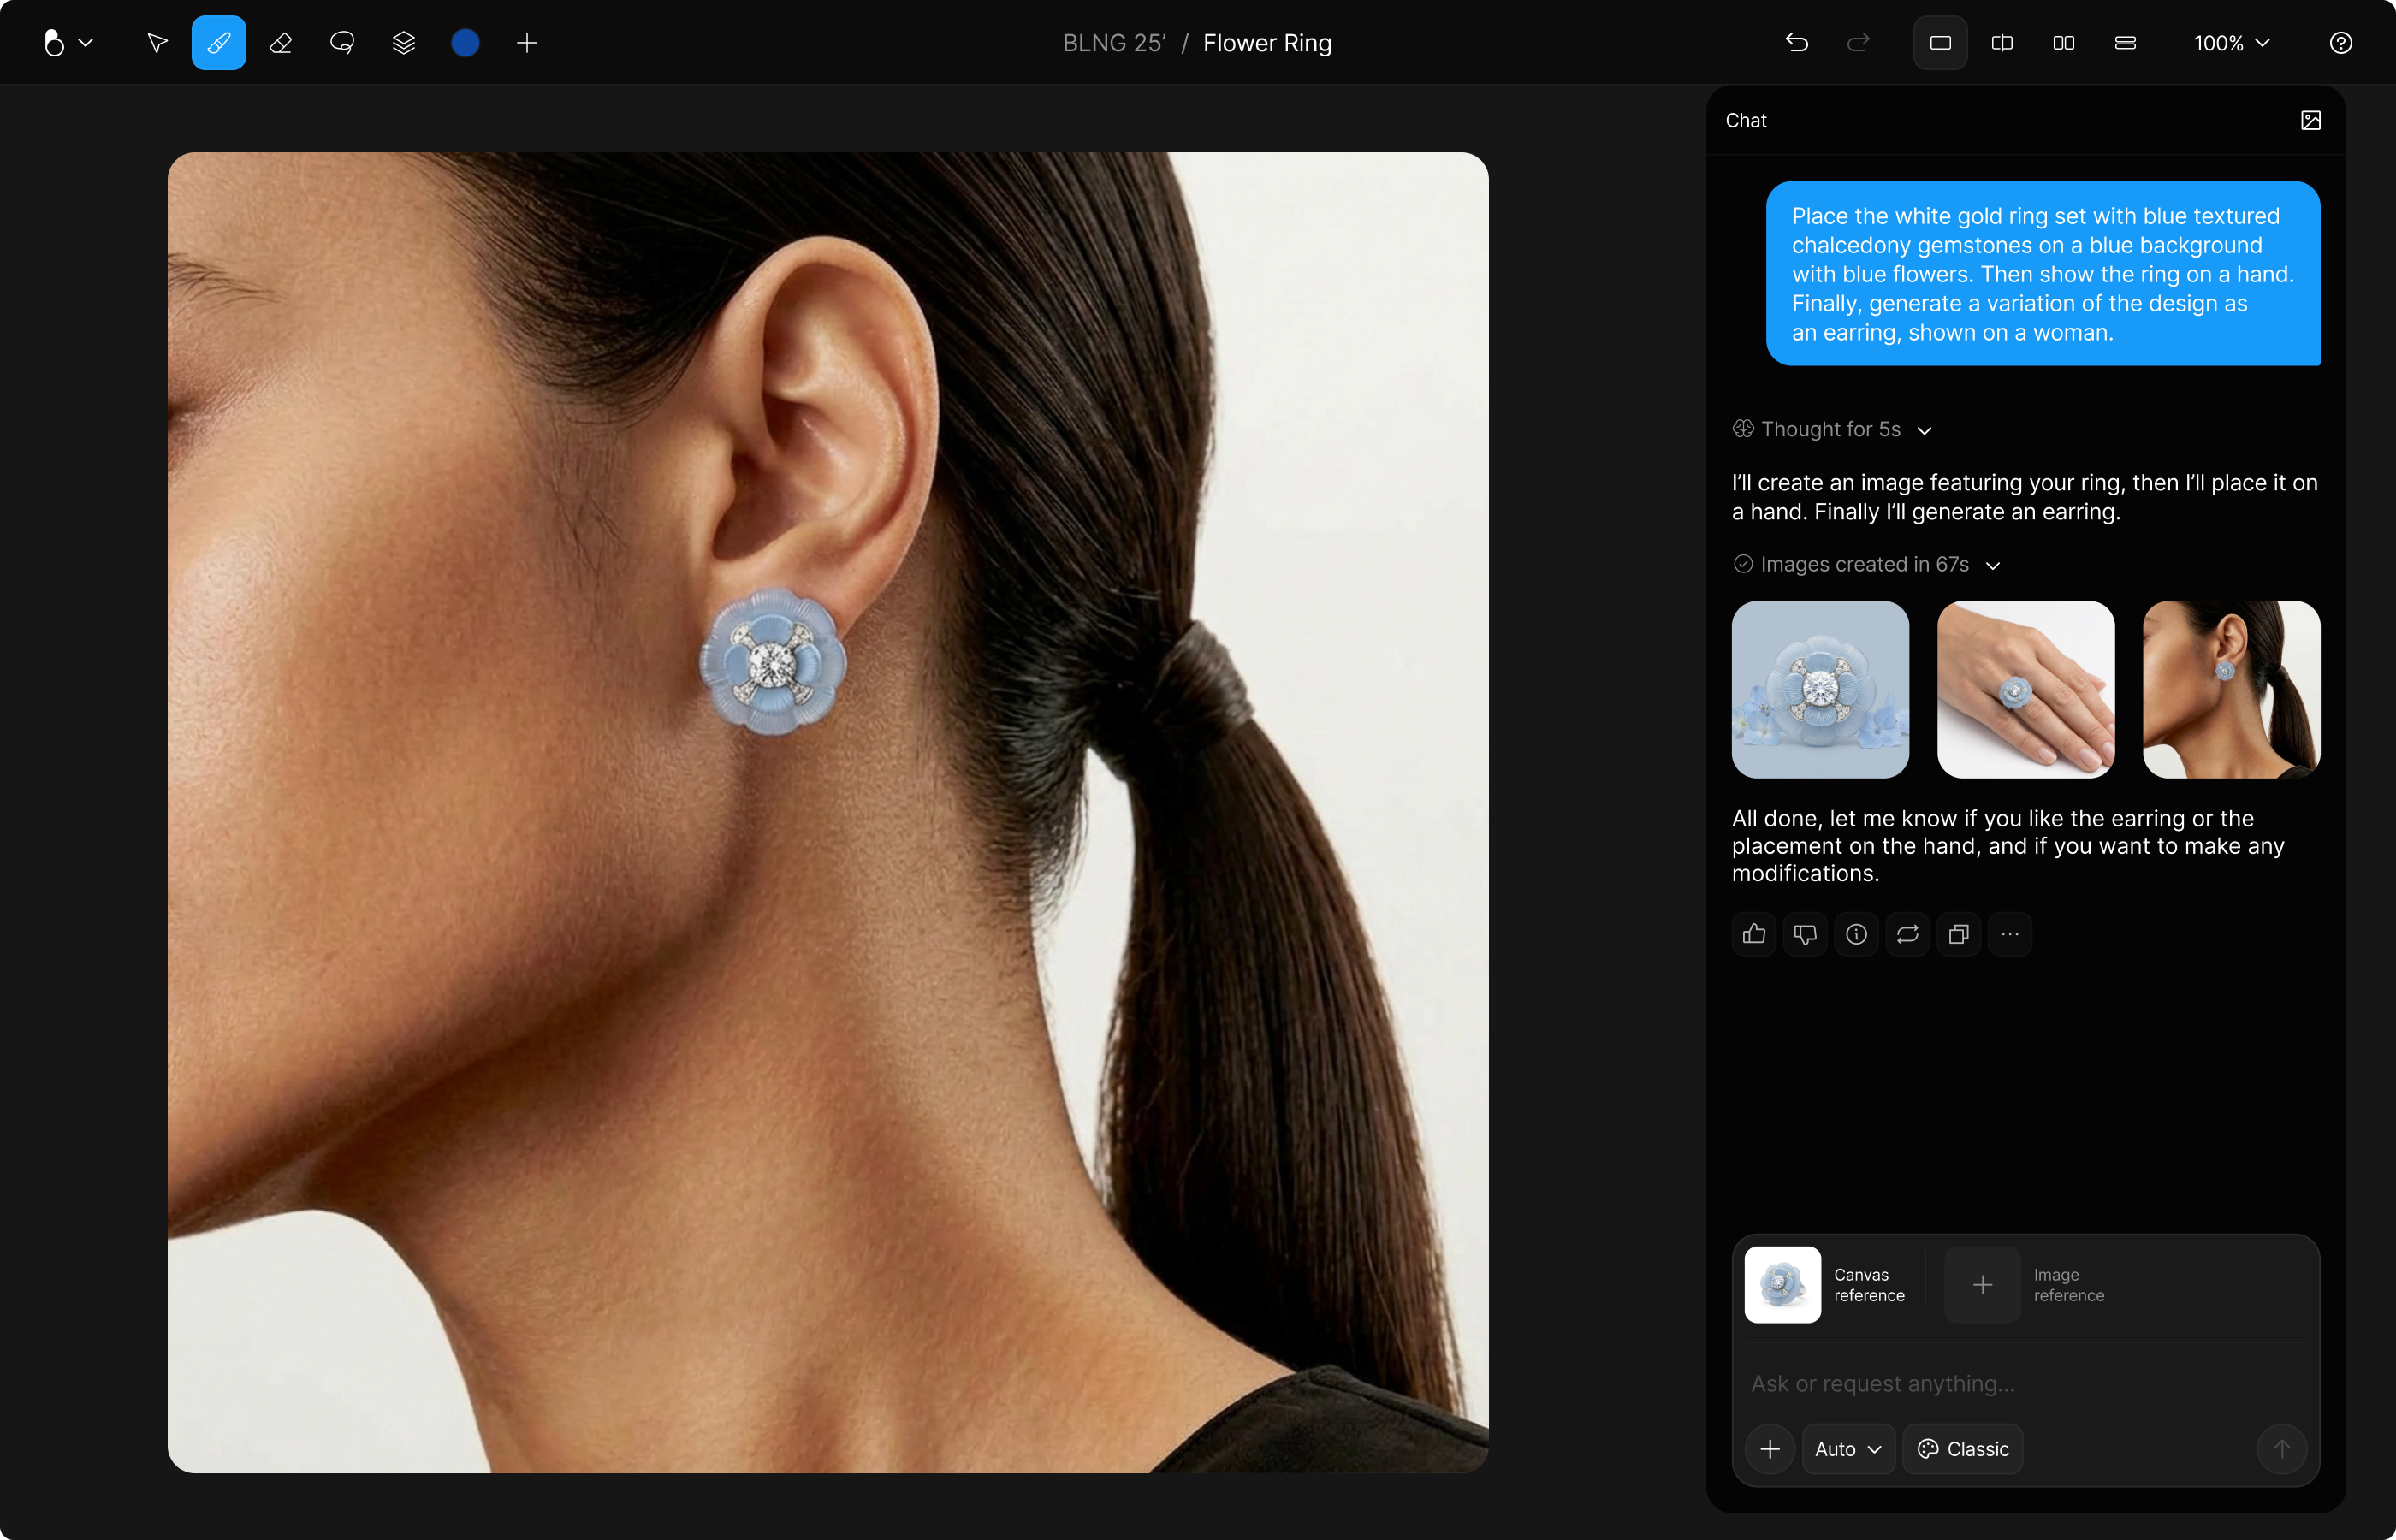Give the response a thumbs down
This screenshot has width=2396, height=1540.
tap(1805, 934)
